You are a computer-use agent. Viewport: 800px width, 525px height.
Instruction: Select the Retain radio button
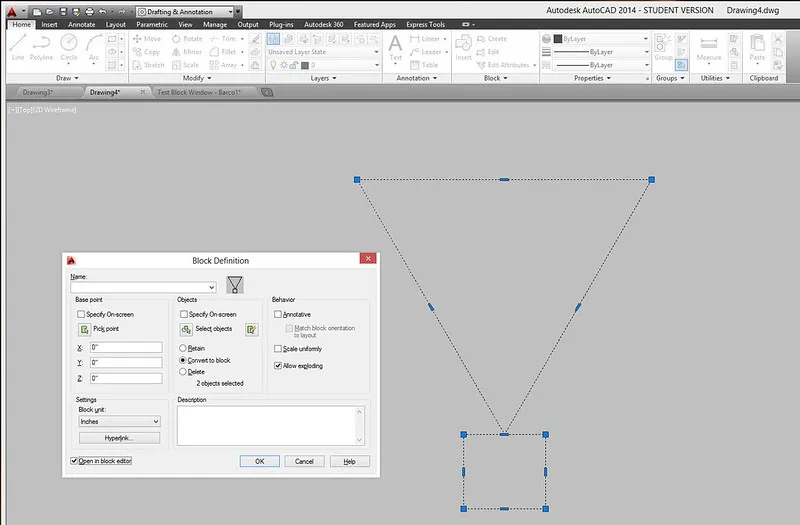[182, 349]
